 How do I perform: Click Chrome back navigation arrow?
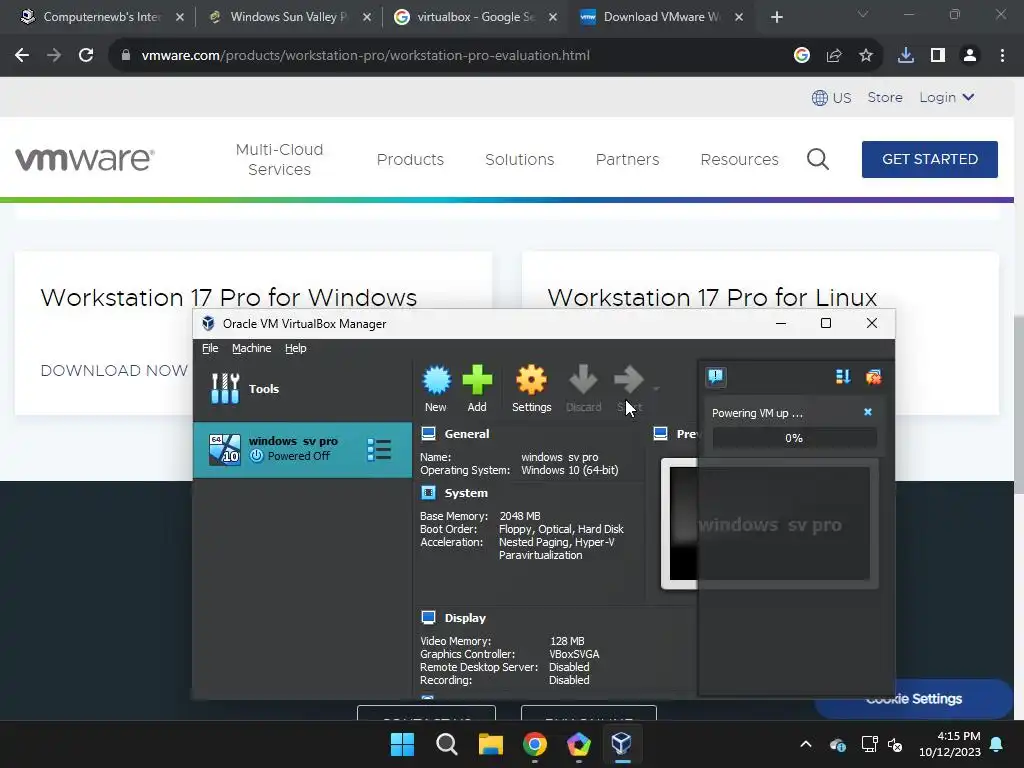(22, 56)
